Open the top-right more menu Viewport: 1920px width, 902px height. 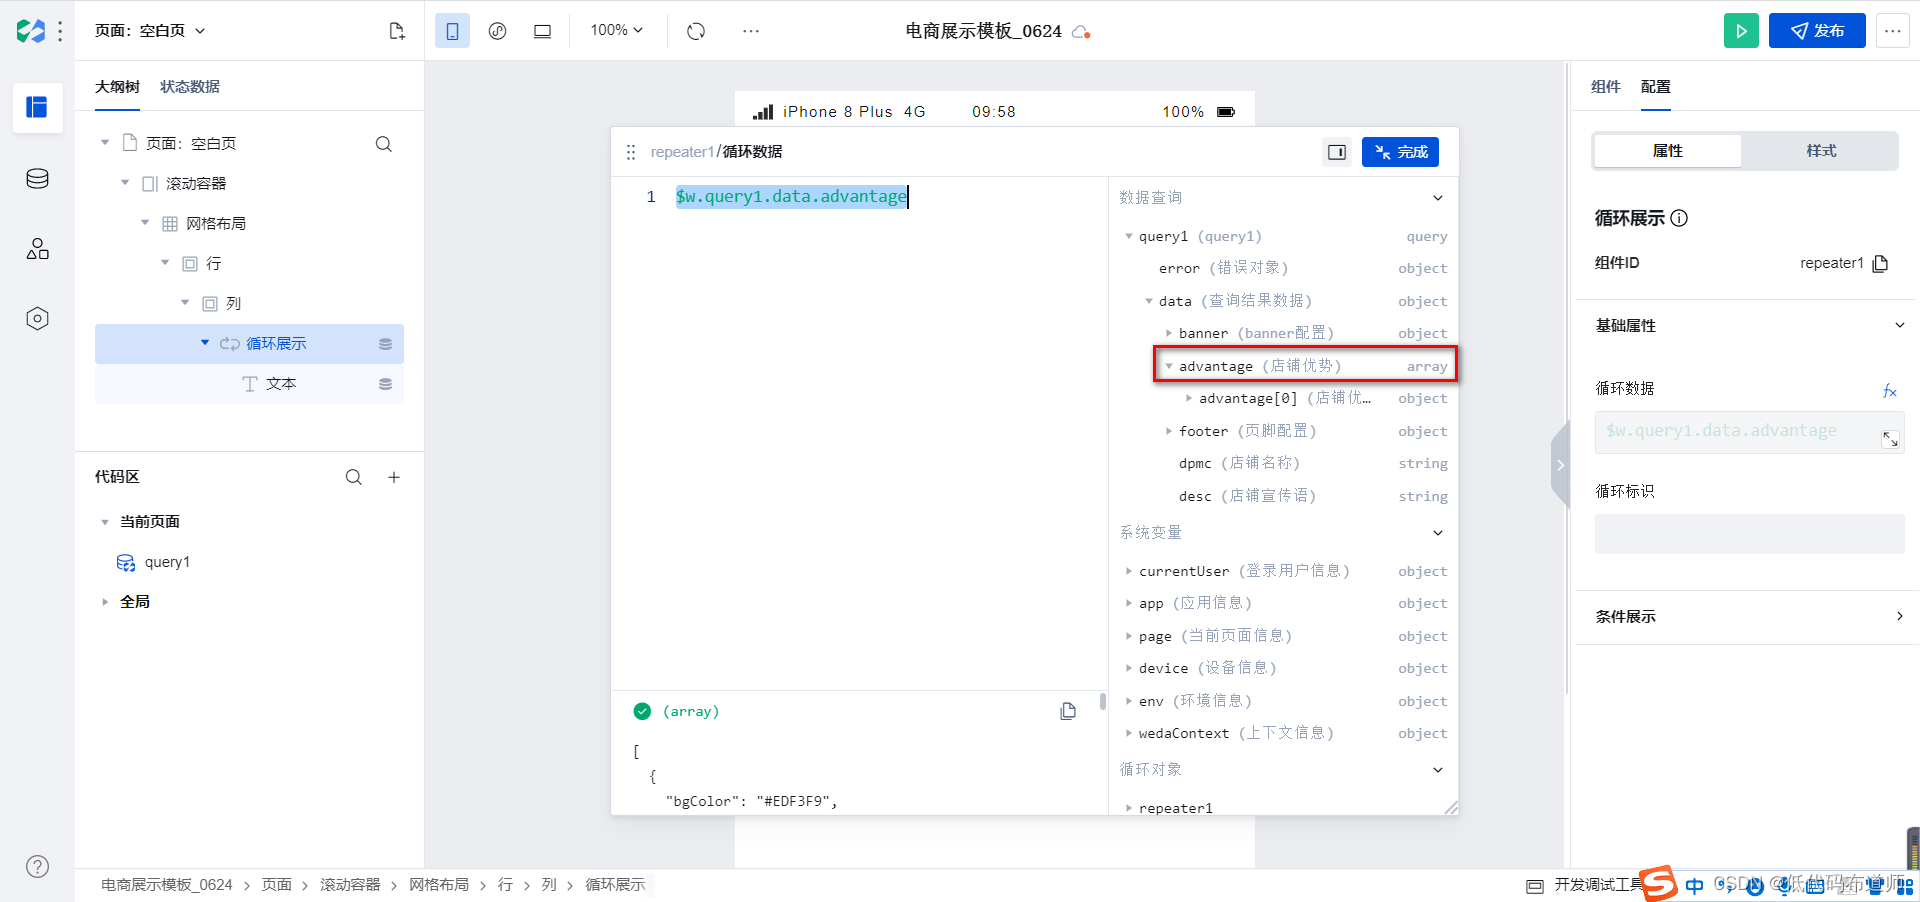click(x=1892, y=31)
